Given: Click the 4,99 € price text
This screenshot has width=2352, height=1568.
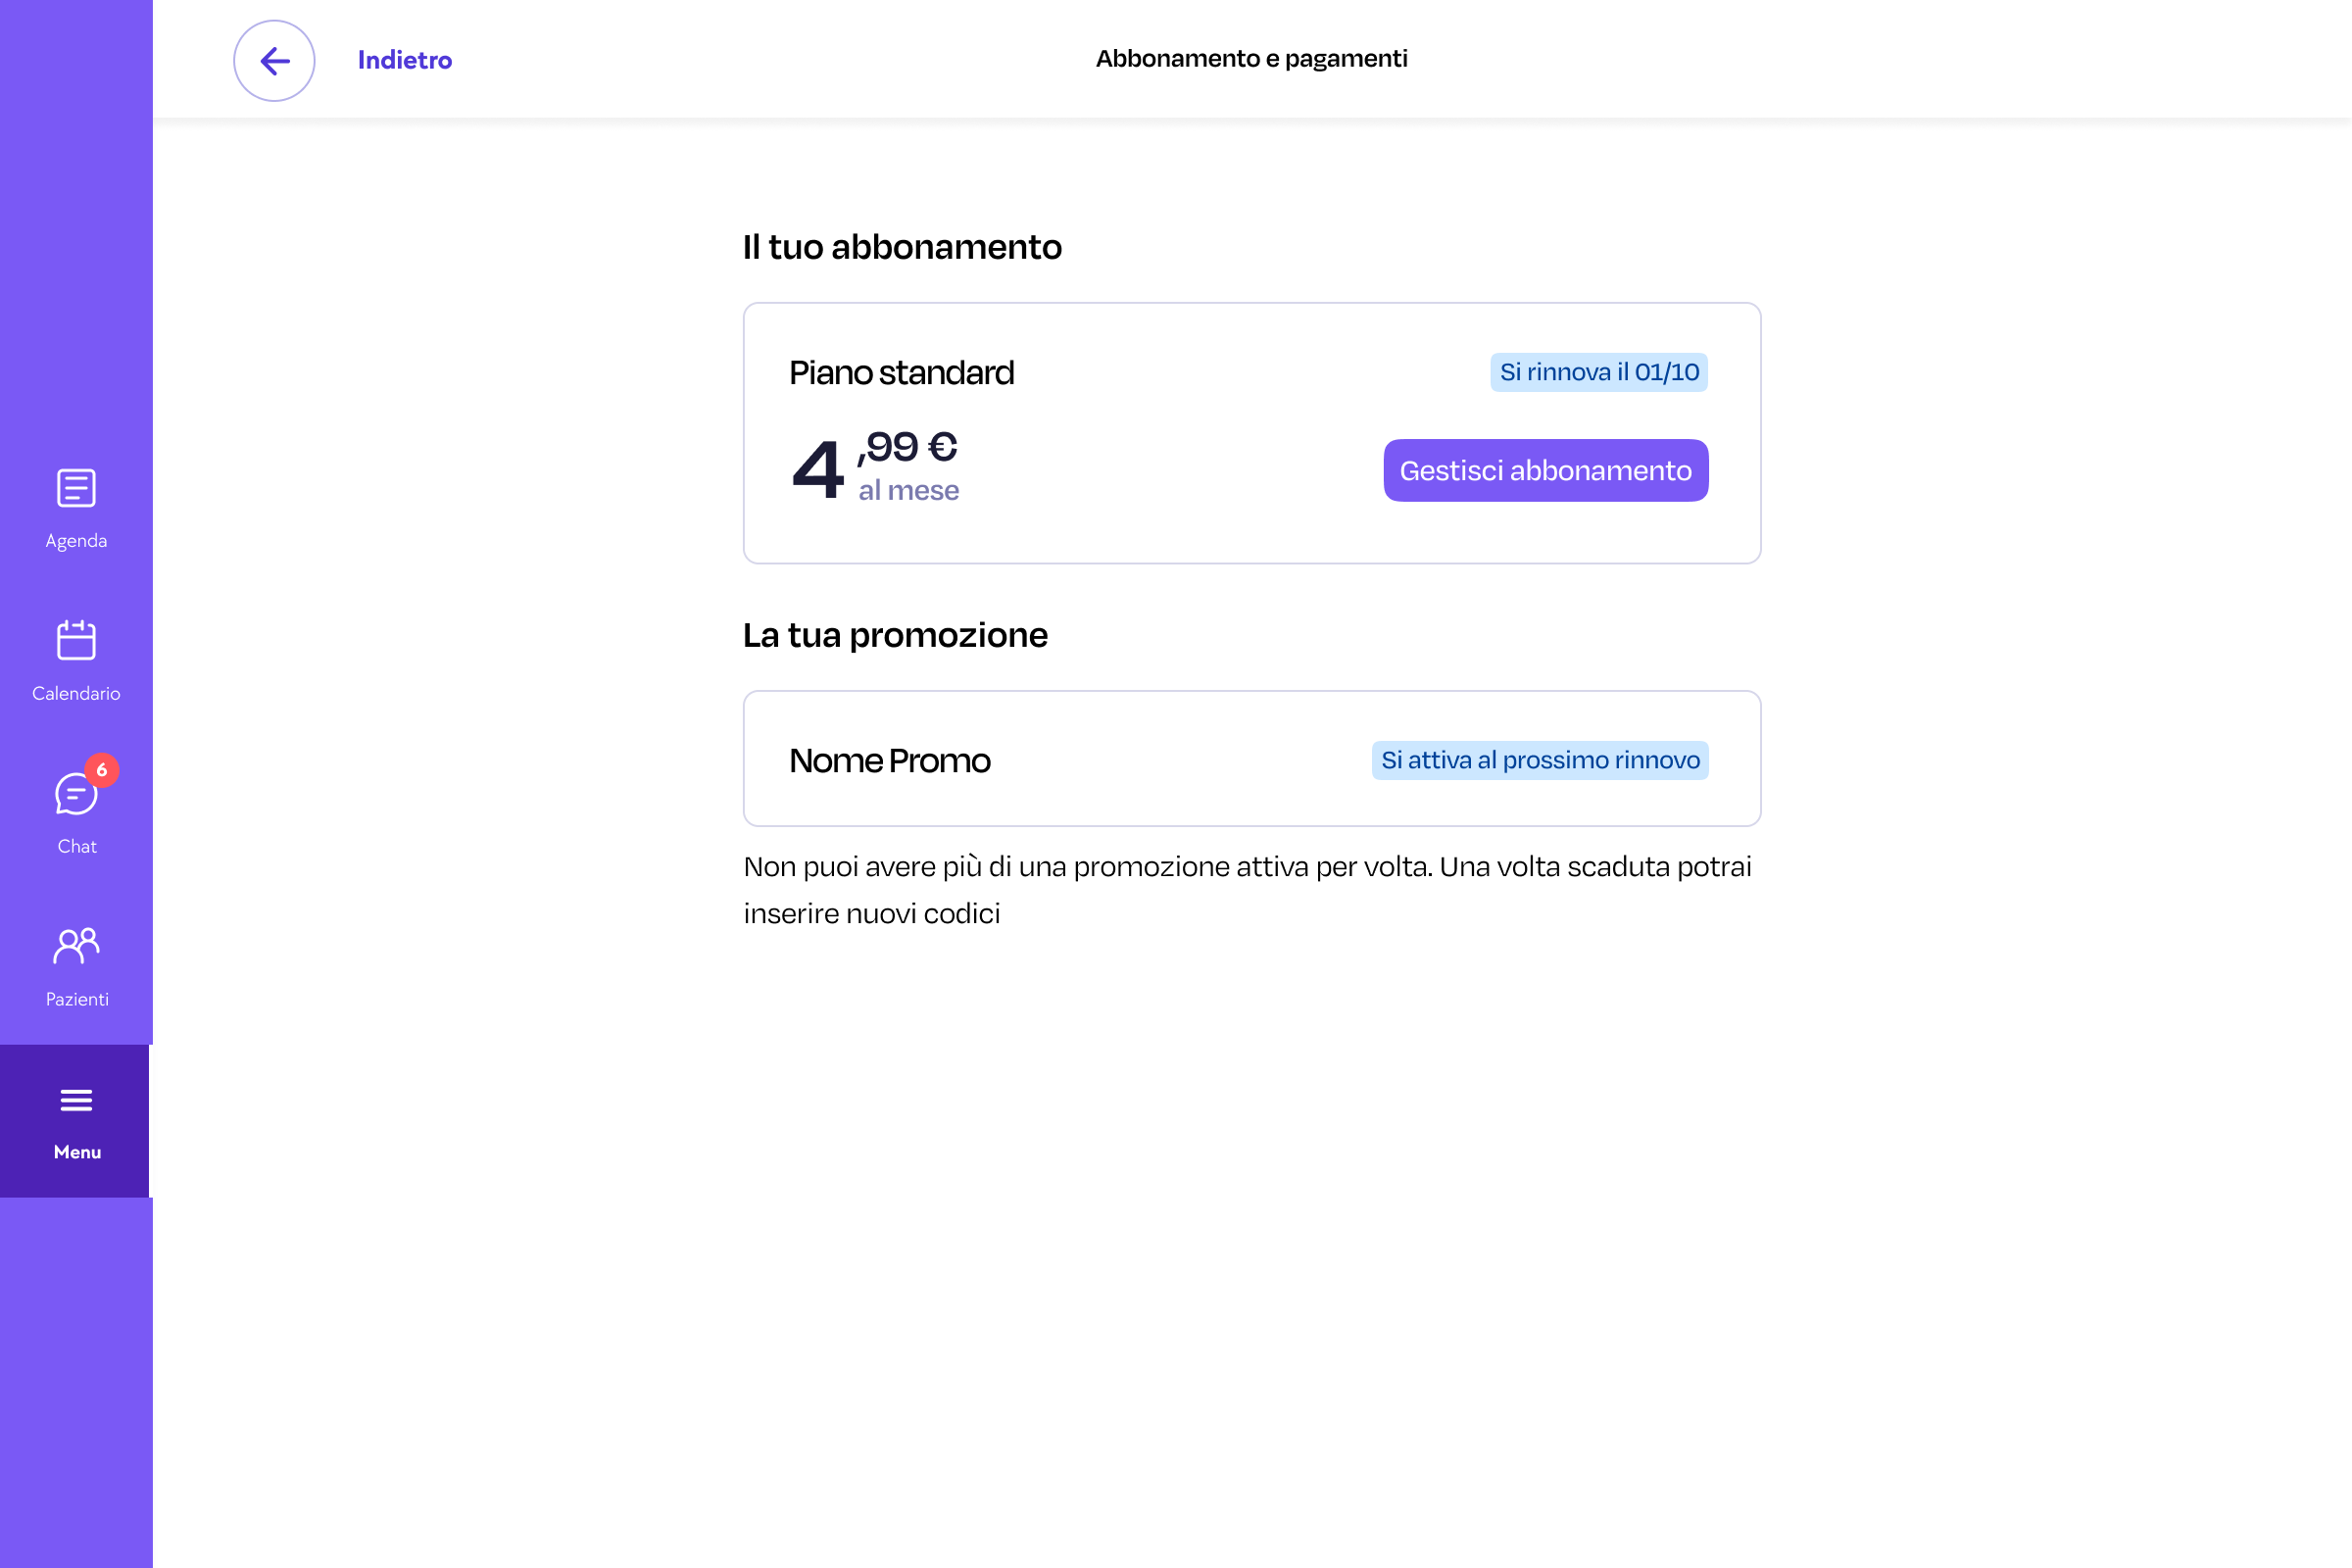Looking at the screenshot, I should 874,465.
